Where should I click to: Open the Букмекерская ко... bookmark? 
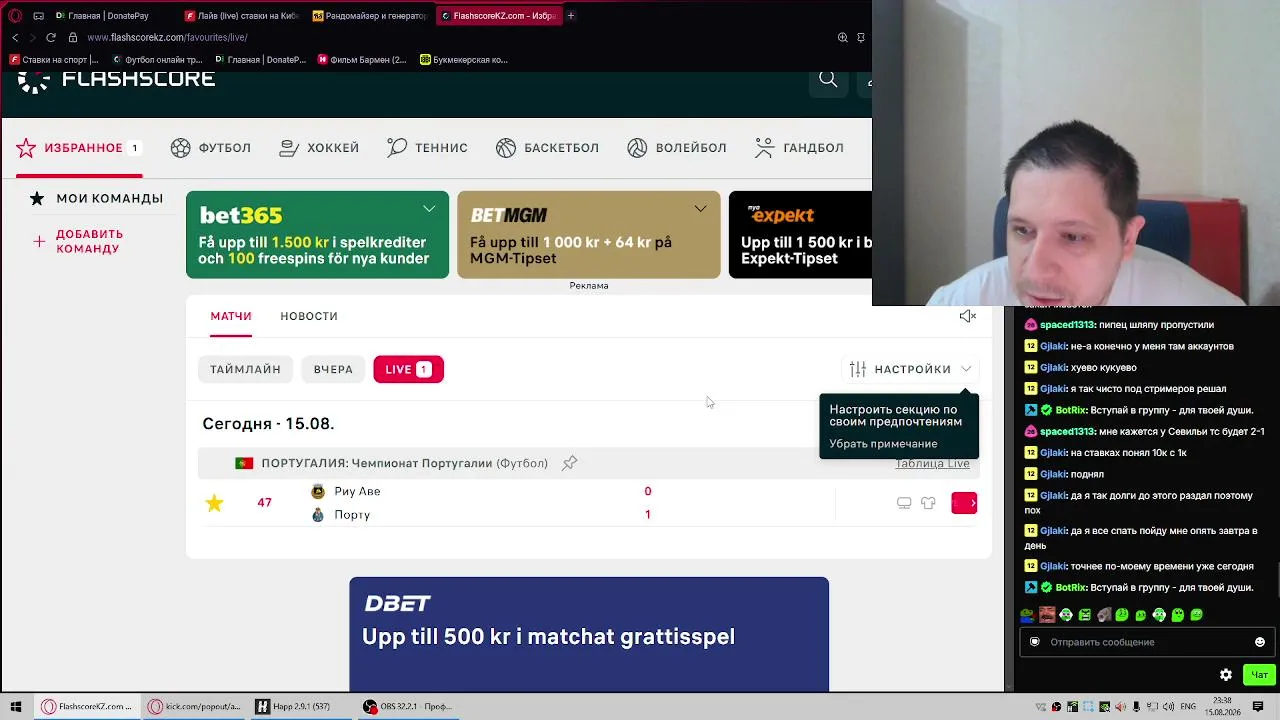464,60
